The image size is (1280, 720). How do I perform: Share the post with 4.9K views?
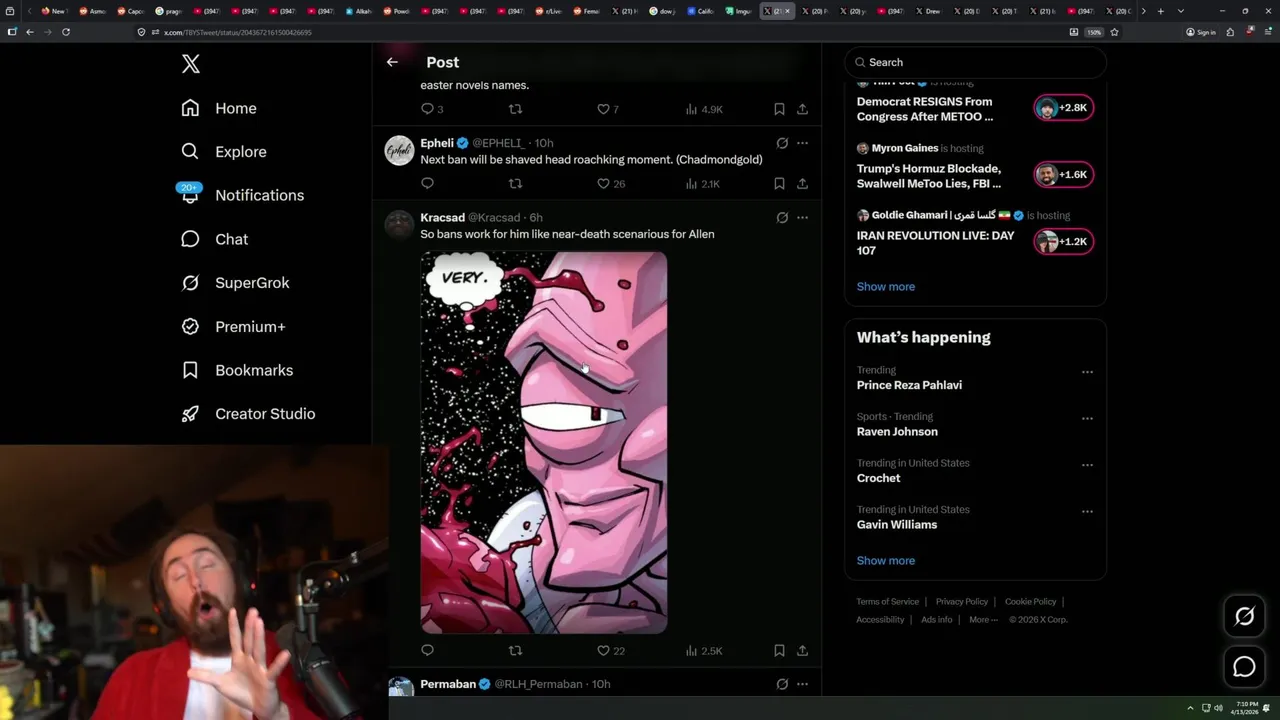pyautogui.click(x=802, y=109)
